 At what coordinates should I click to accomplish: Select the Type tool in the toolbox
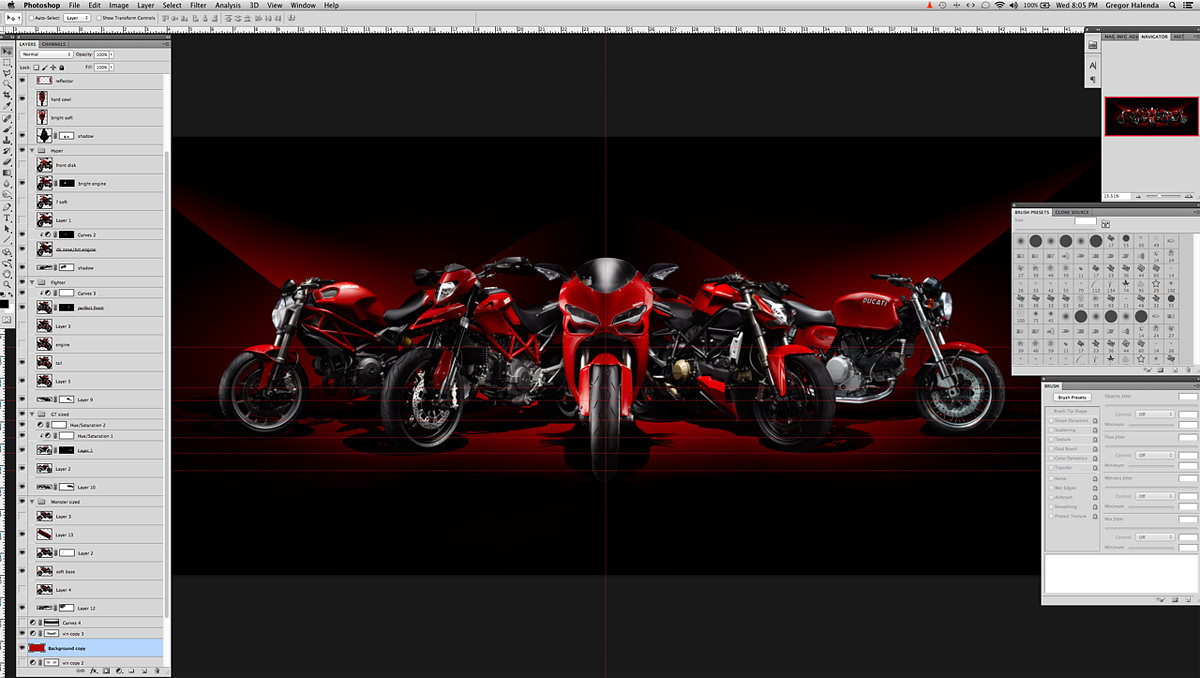(x=7, y=217)
